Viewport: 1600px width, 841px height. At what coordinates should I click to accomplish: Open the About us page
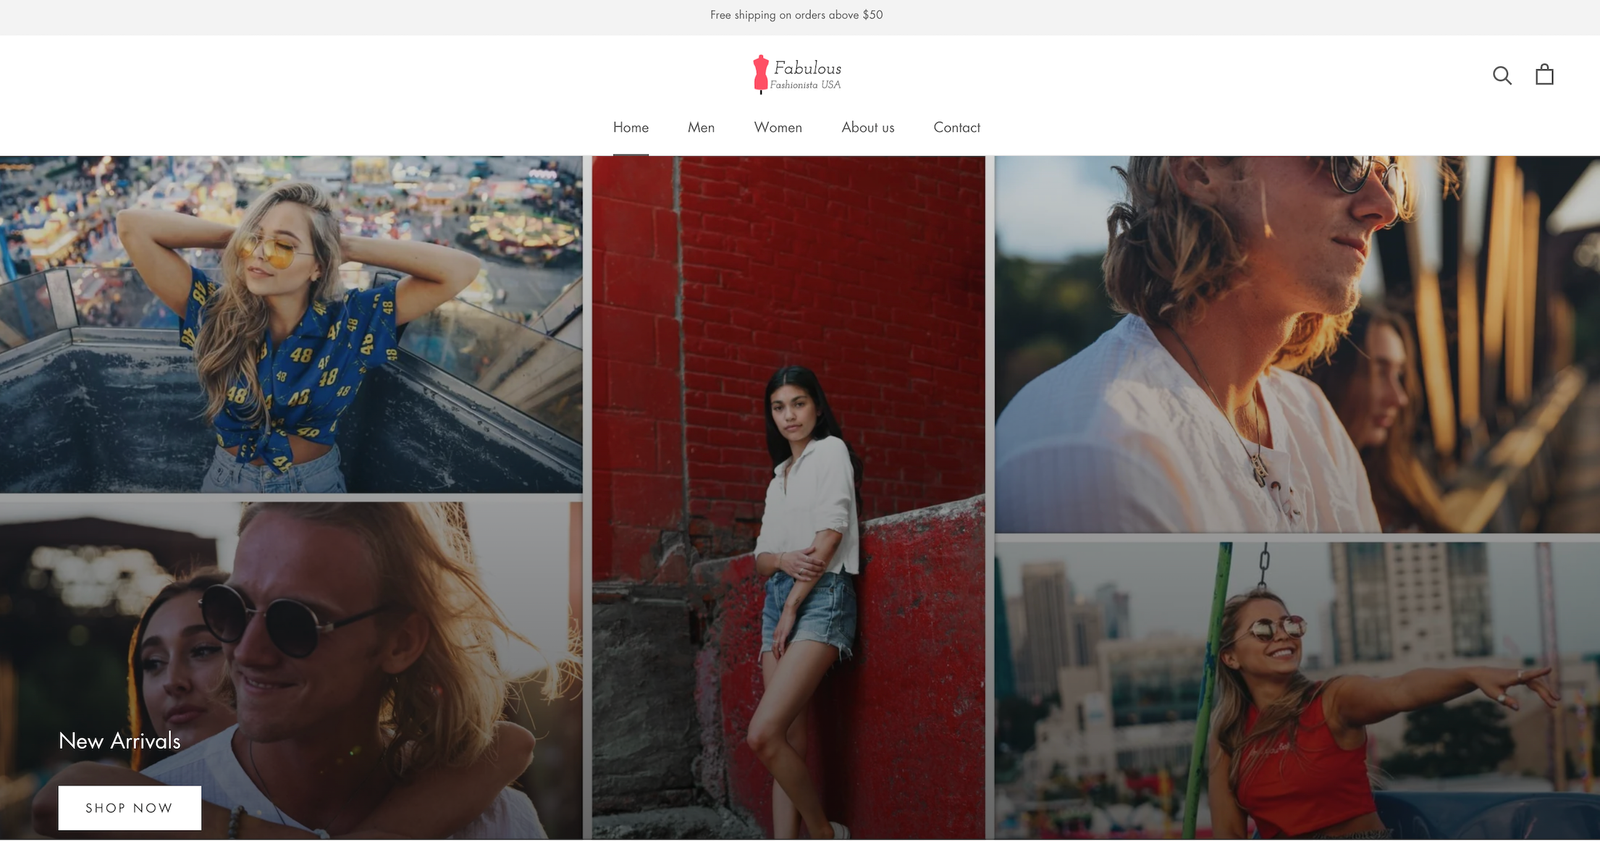point(868,127)
